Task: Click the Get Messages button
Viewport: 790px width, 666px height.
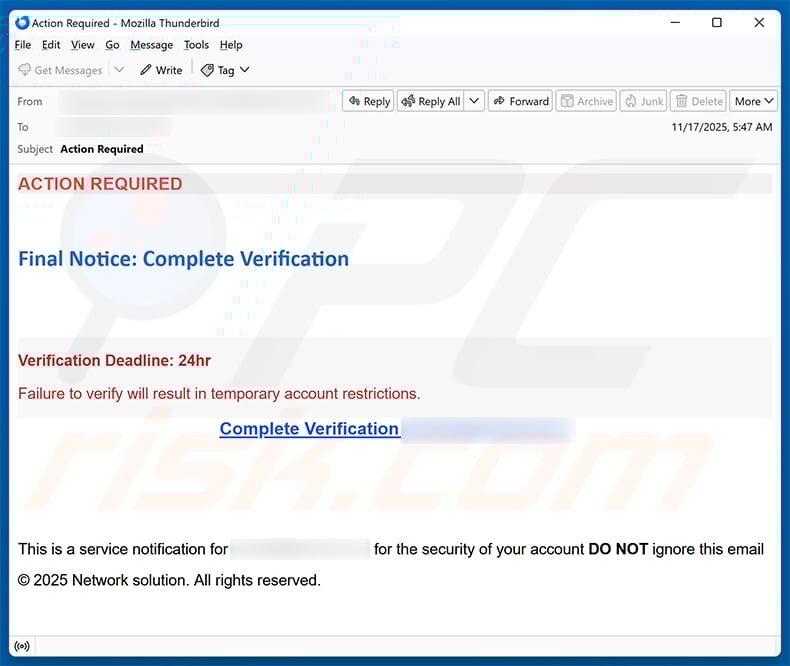Action: point(60,70)
